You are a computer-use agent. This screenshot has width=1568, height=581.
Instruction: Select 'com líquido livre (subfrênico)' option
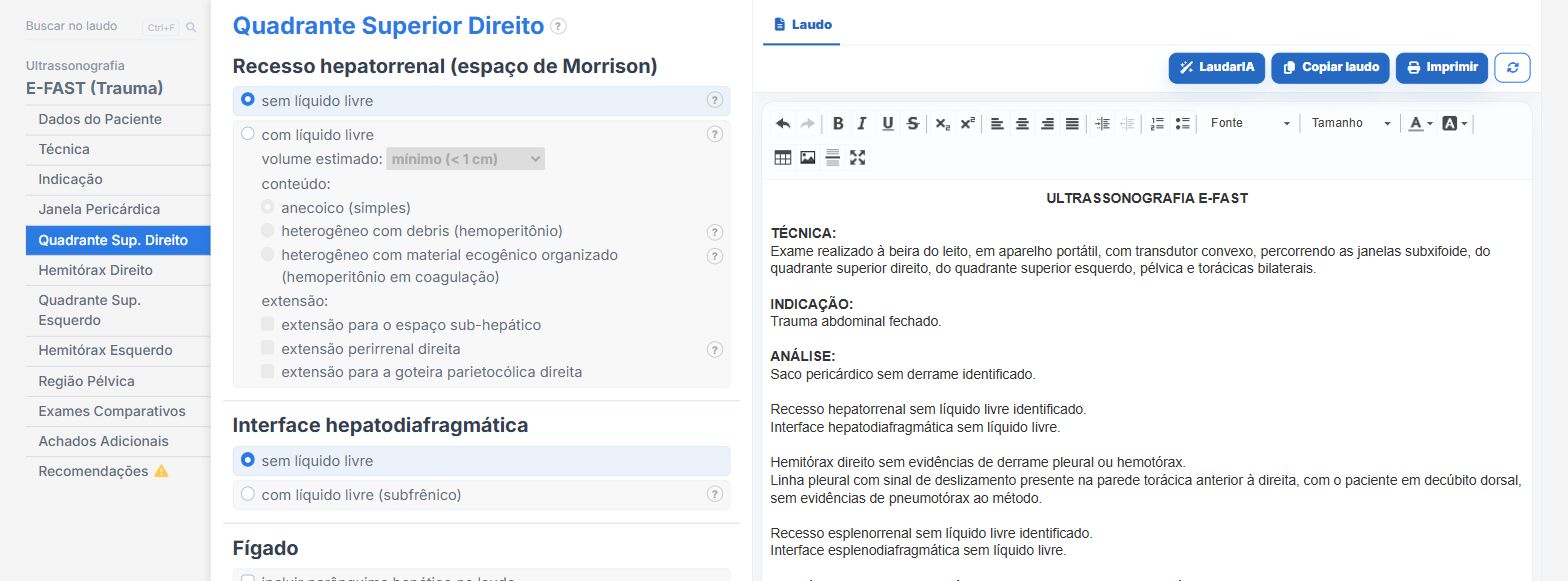coord(248,494)
